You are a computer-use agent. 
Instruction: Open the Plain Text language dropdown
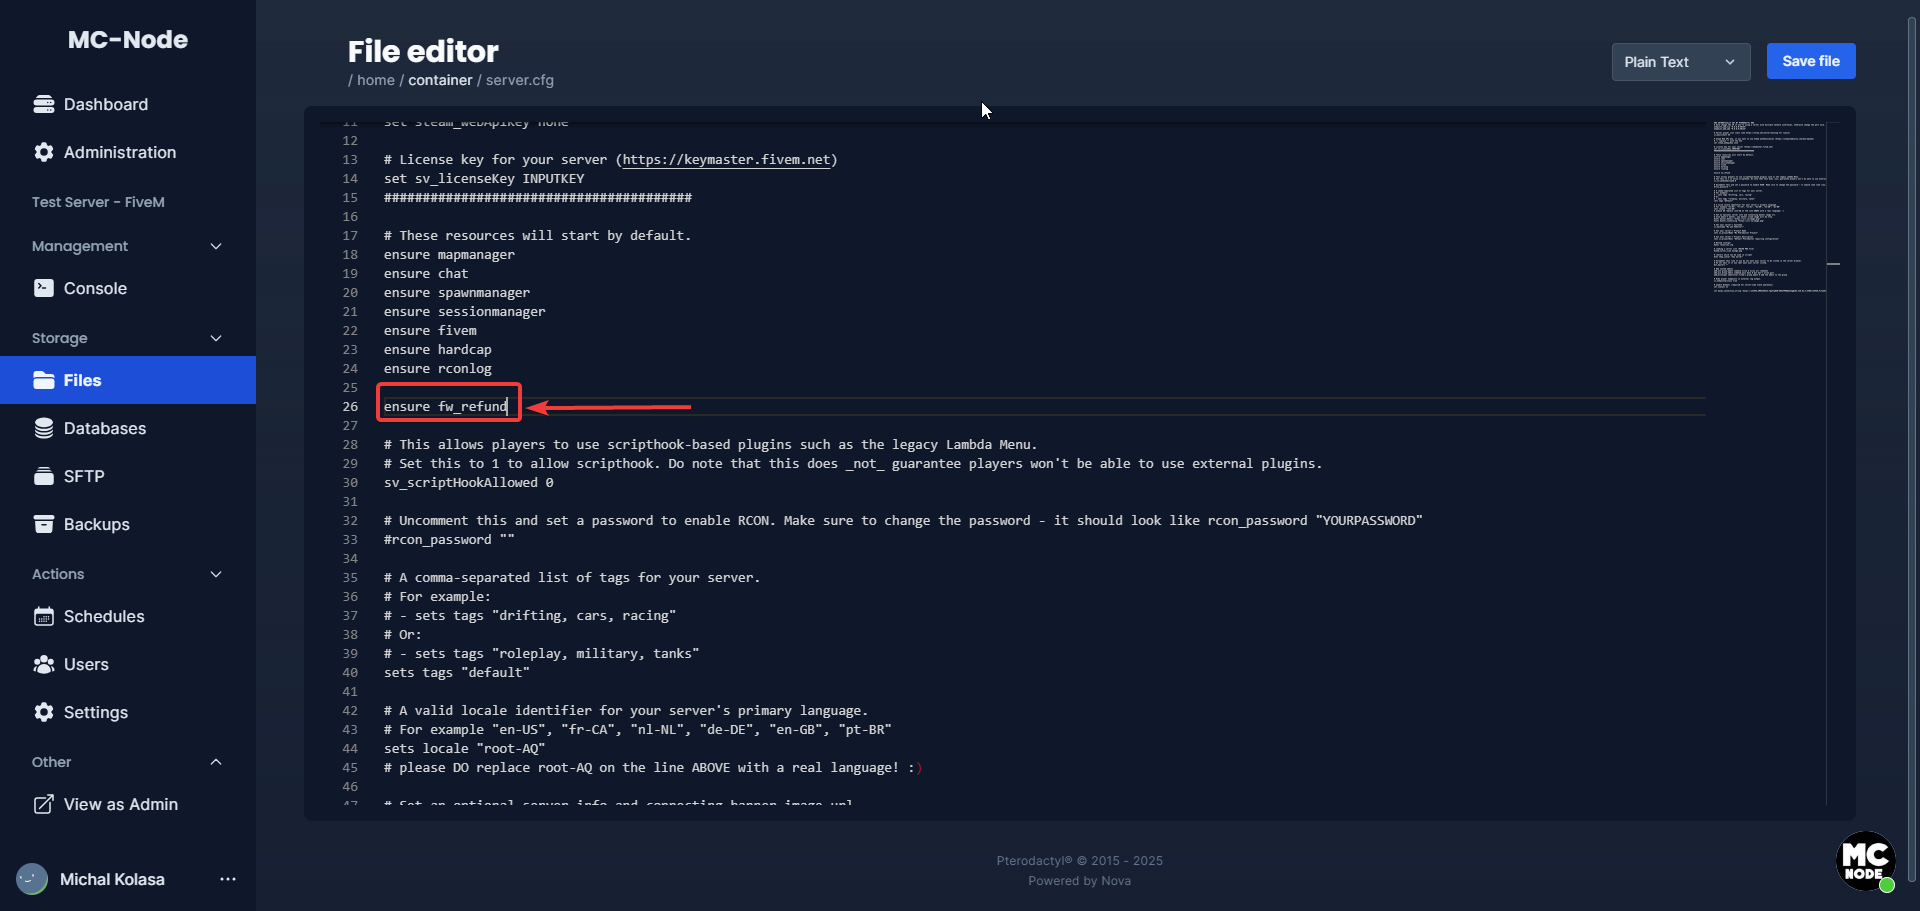pyautogui.click(x=1681, y=62)
